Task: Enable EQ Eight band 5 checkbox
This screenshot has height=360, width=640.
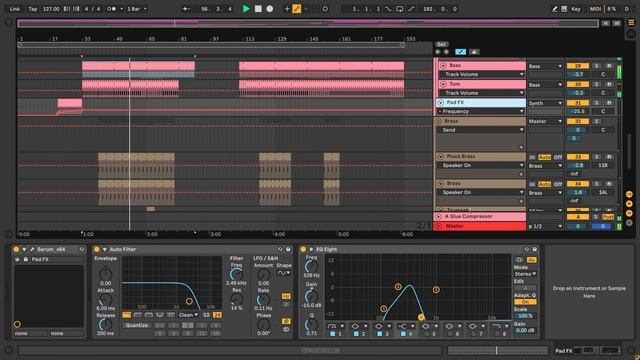Action: (427, 334)
